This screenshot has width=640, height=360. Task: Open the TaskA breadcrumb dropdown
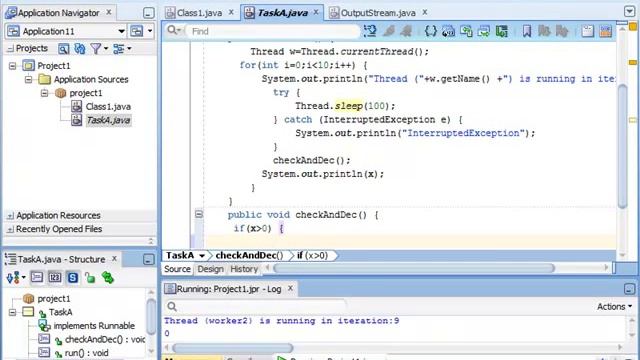(202, 256)
